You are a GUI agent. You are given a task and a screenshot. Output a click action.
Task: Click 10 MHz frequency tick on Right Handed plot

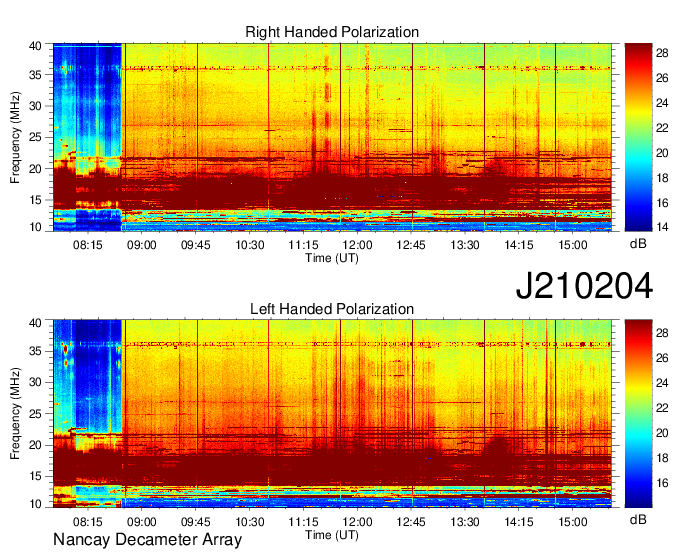[x=35, y=227]
